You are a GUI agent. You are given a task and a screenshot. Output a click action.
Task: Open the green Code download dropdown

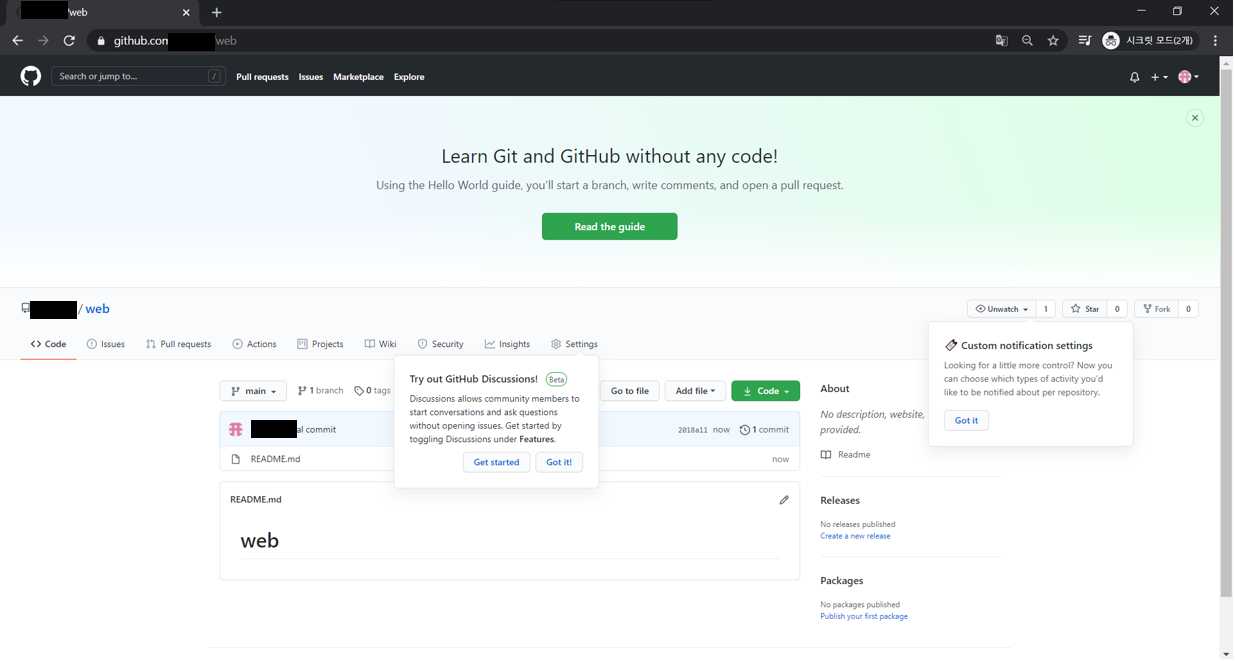pyautogui.click(x=765, y=391)
